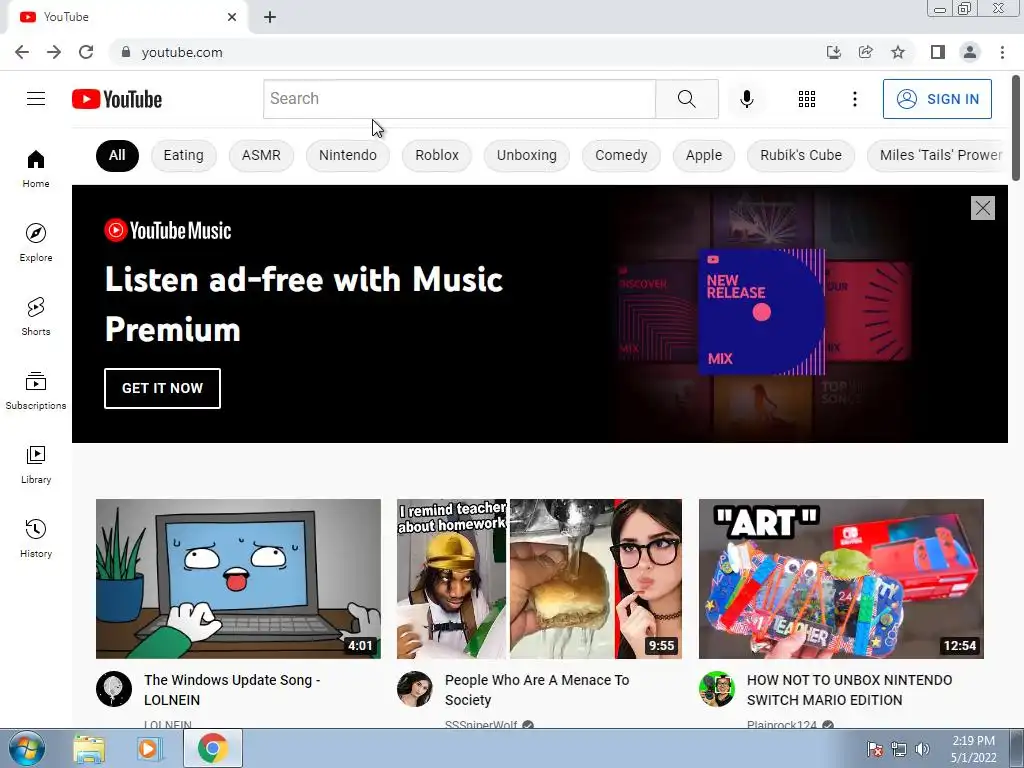Go forward in browser
The image size is (1024, 768).
54,52
